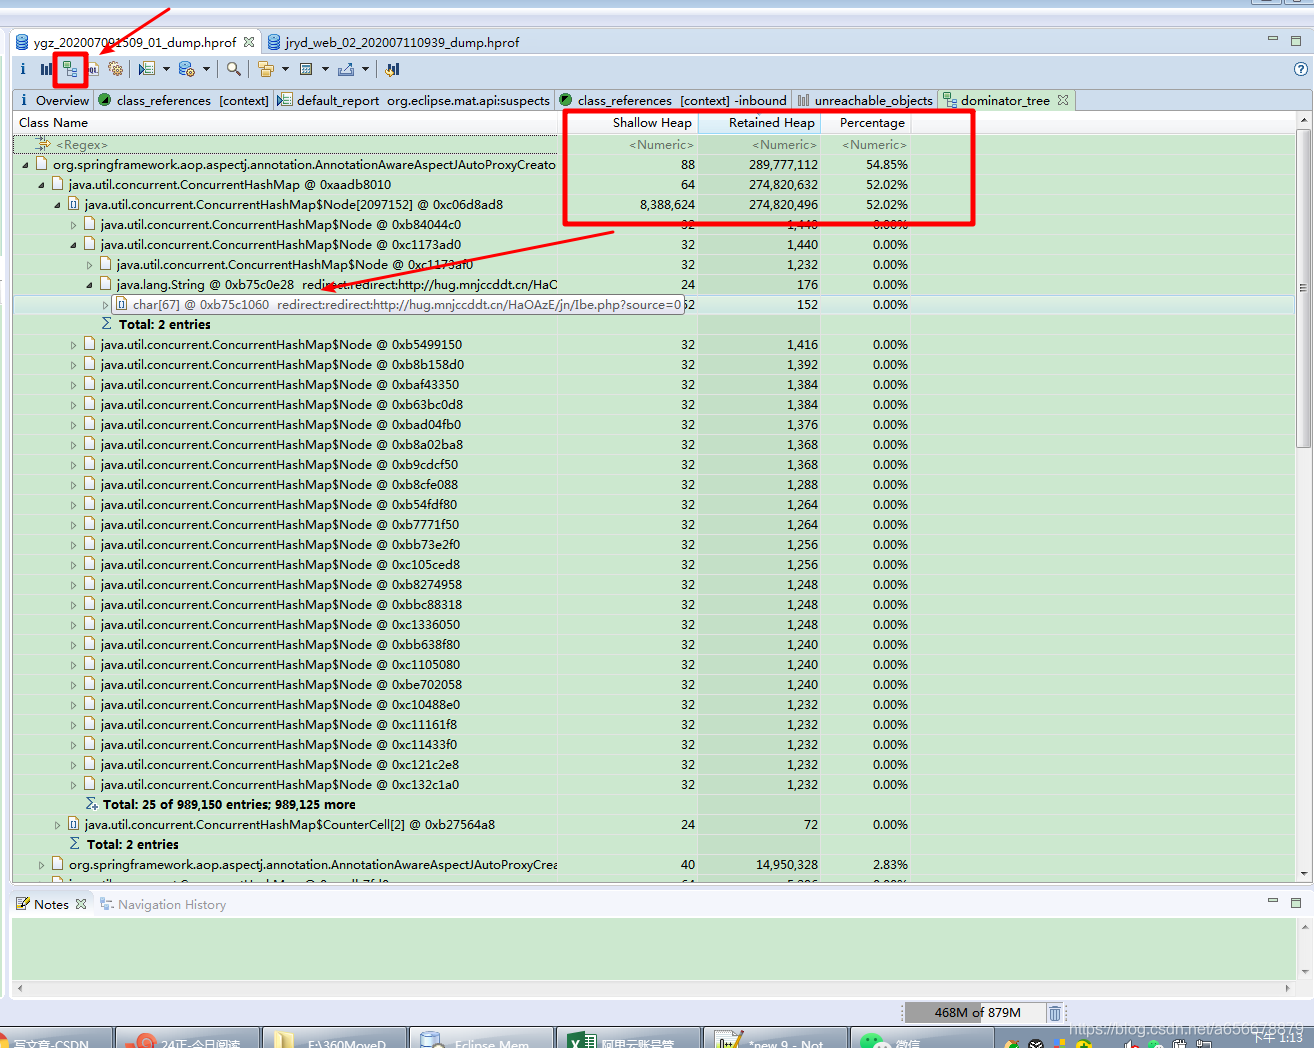
Task: Click the Class Name Regex filter field
Action: pos(285,144)
